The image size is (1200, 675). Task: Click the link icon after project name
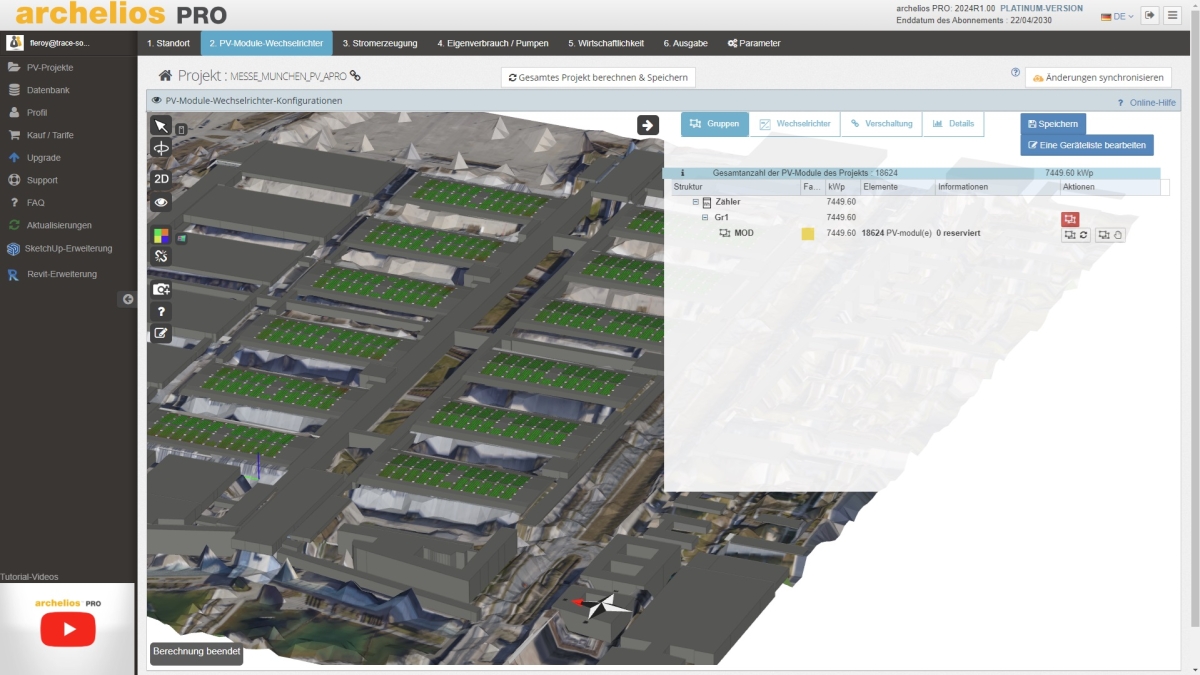coord(355,76)
